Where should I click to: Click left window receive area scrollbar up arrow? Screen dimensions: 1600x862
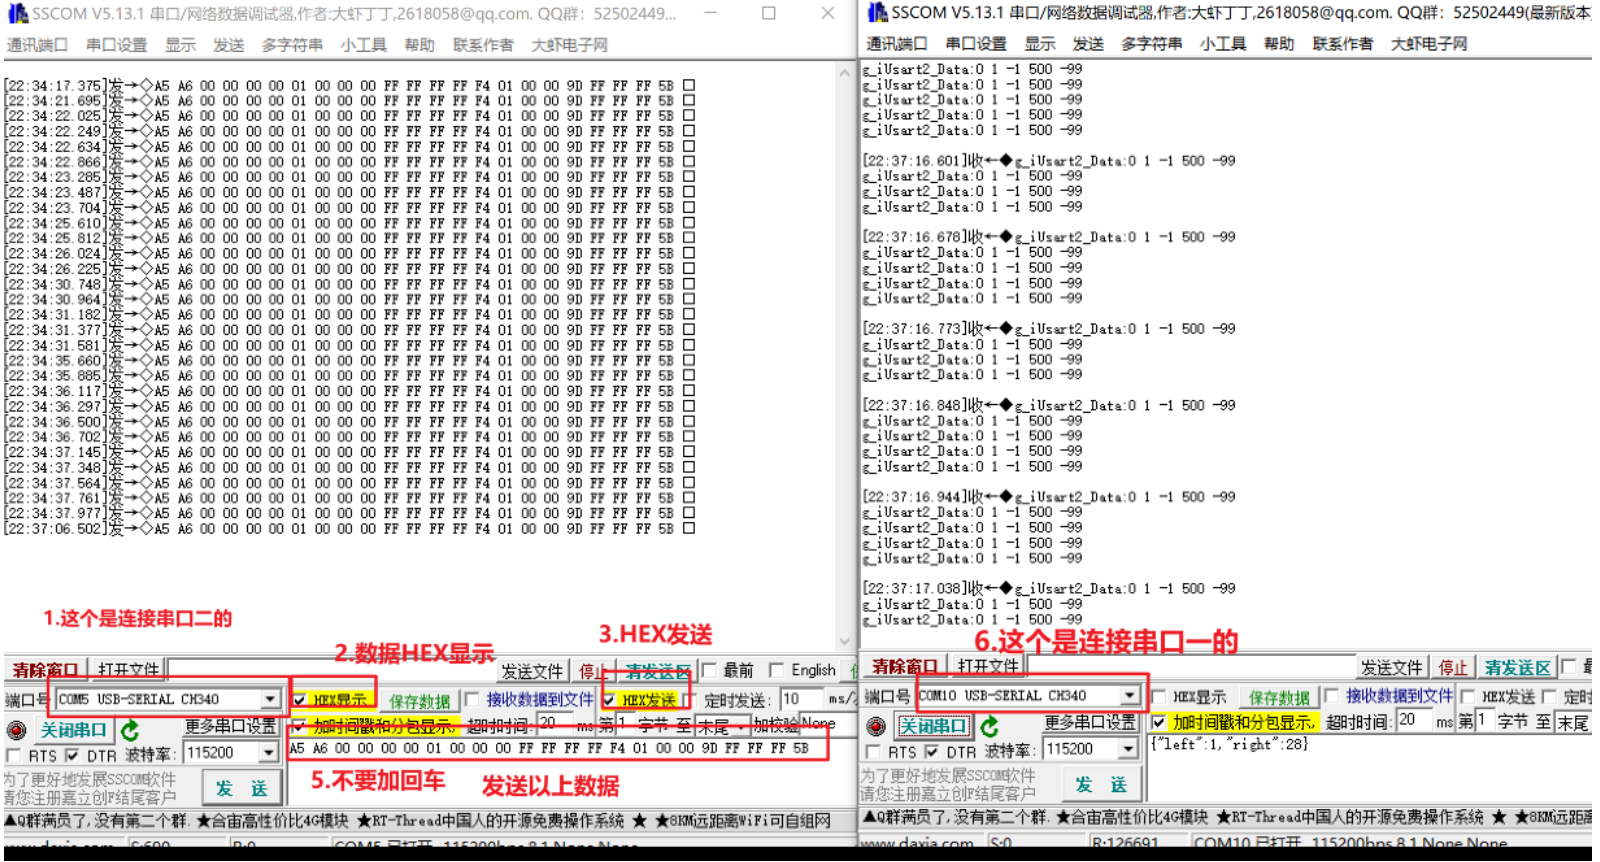tap(845, 72)
